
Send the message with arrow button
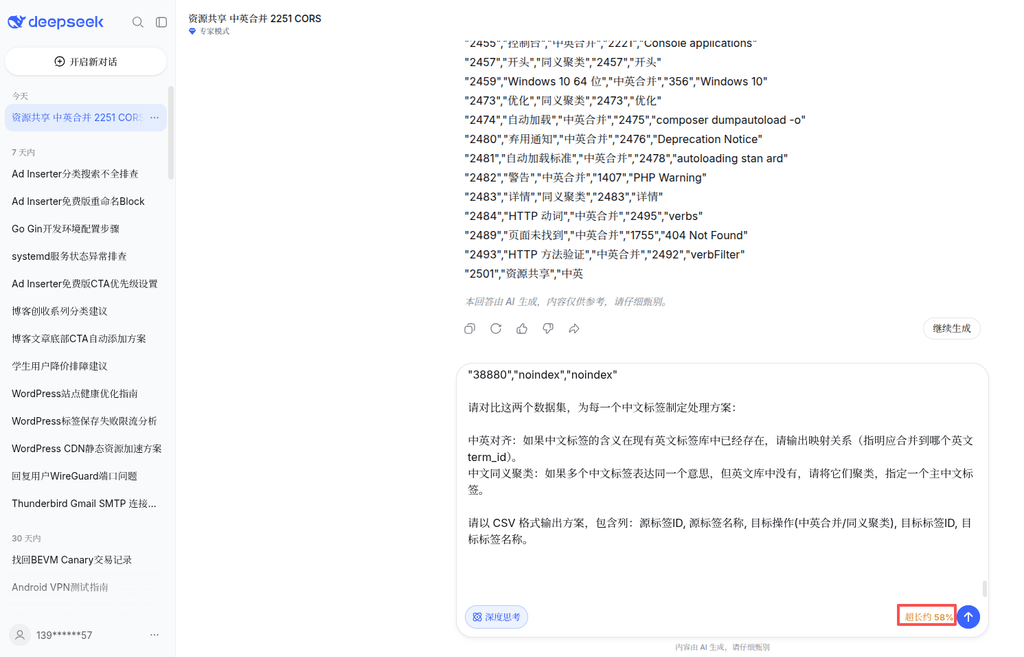pos(968,617)
